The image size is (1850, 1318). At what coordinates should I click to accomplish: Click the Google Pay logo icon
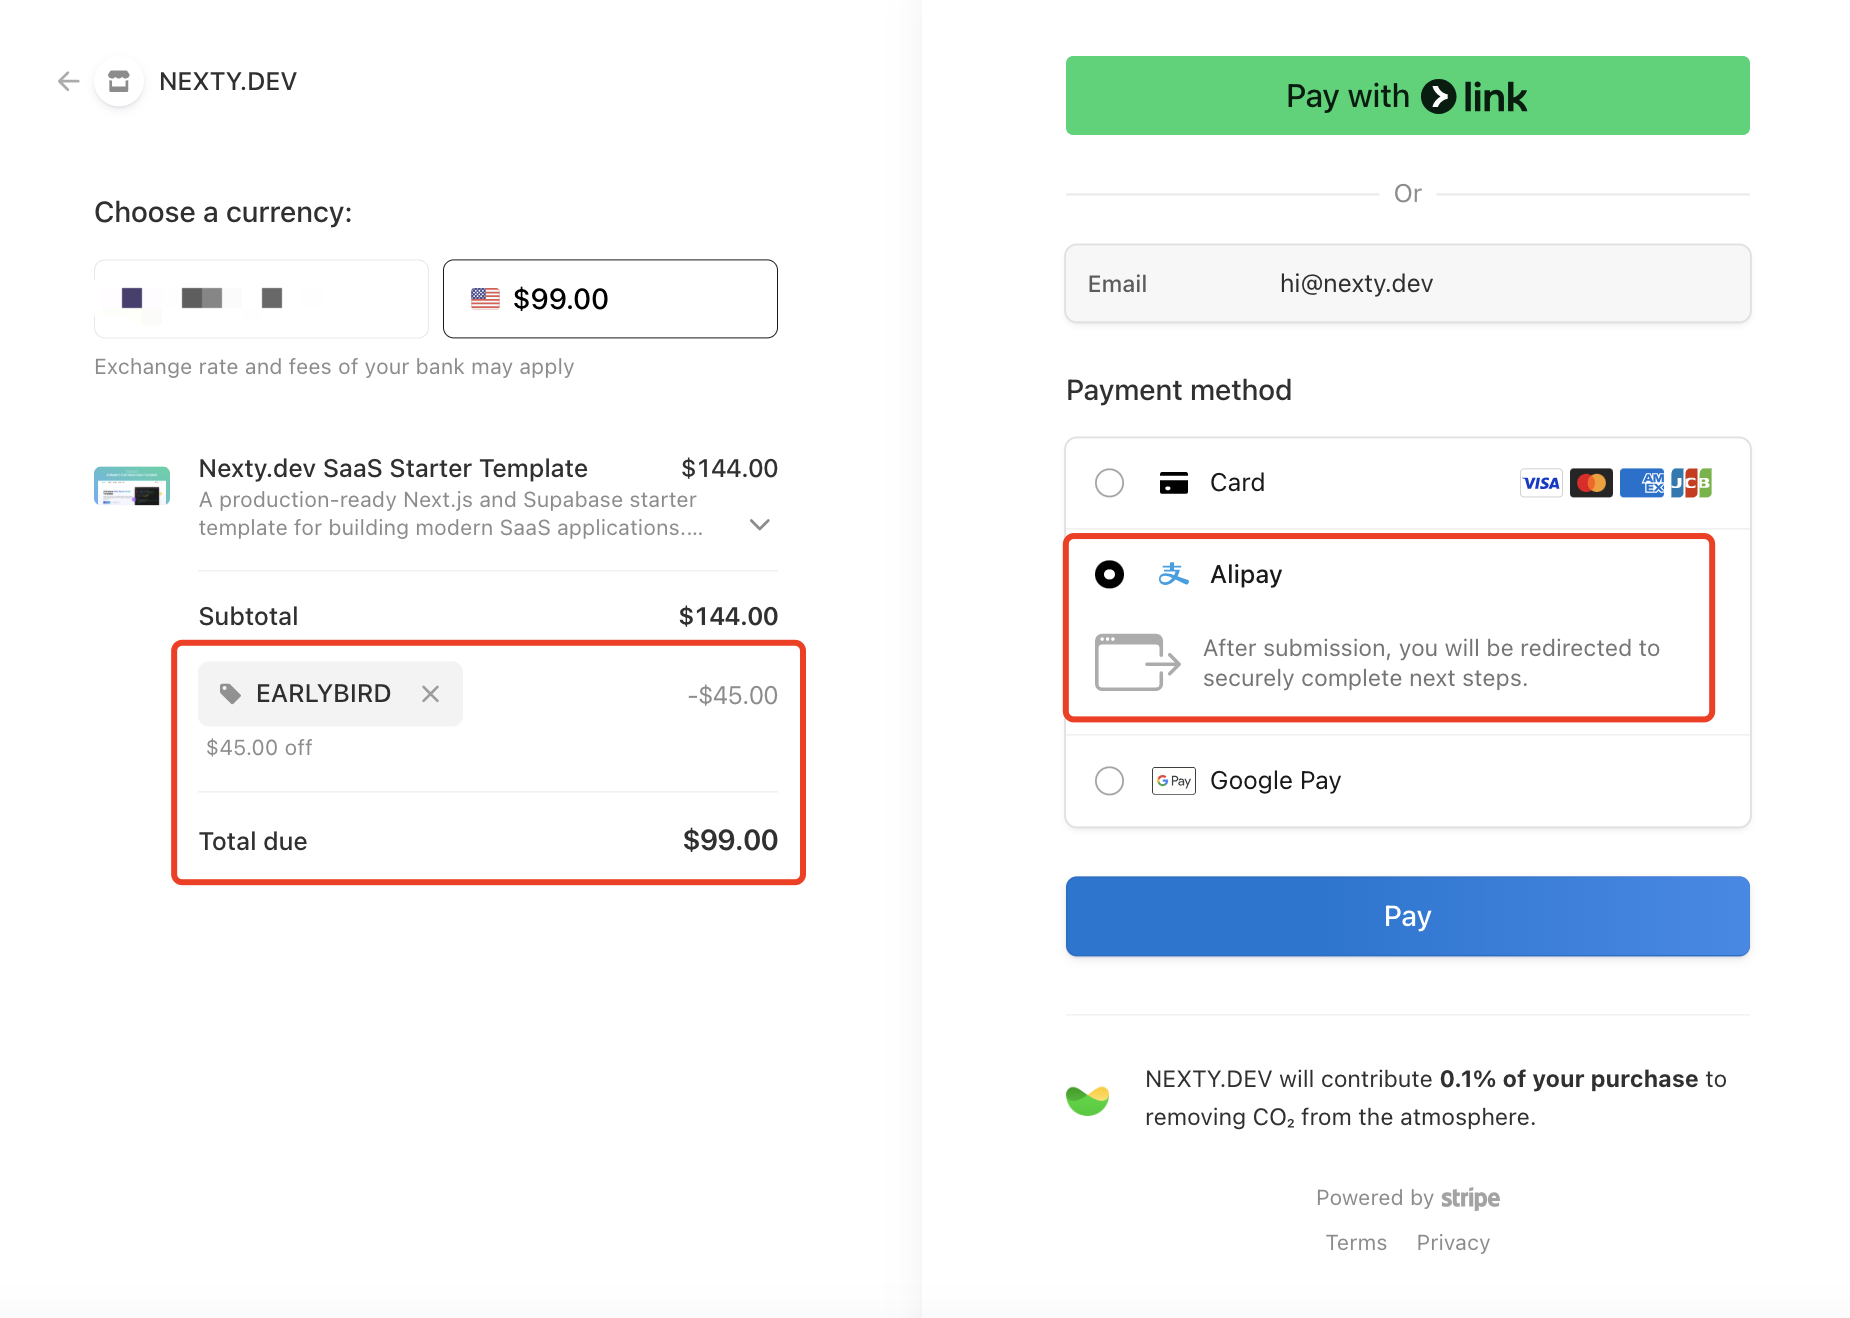(x=1173, y=781)
